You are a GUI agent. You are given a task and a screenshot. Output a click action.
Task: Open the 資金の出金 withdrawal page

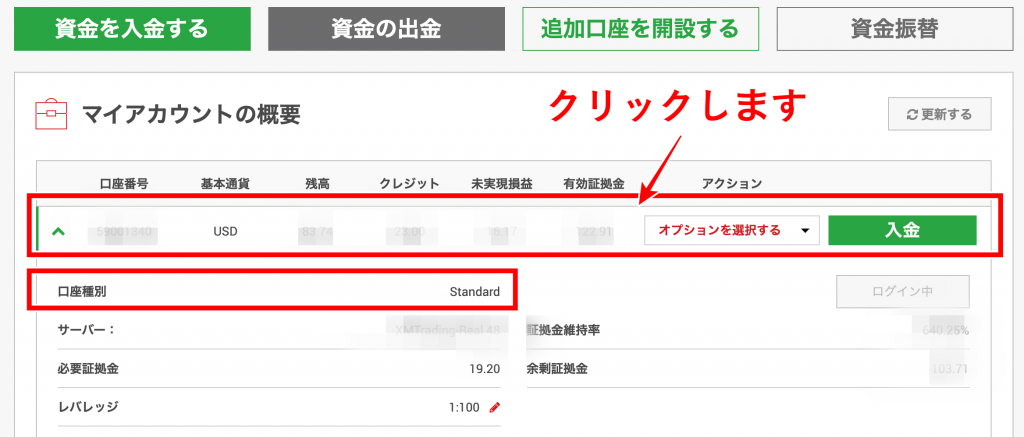coord(385,28)
